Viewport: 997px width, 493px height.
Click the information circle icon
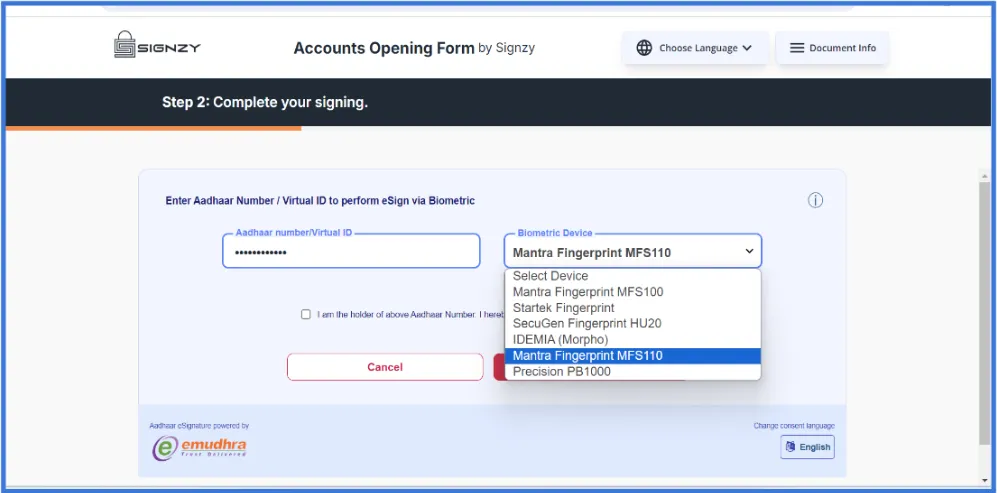pos(815,200)
